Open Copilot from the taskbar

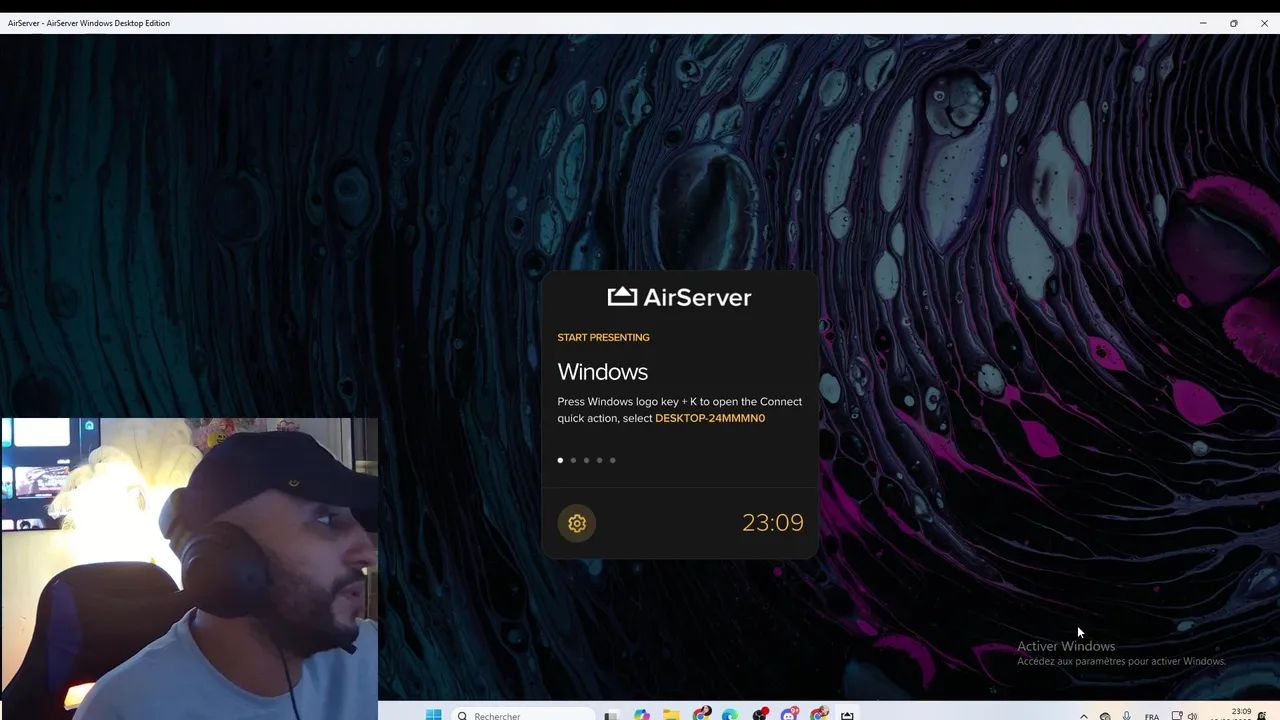[641, 715]
